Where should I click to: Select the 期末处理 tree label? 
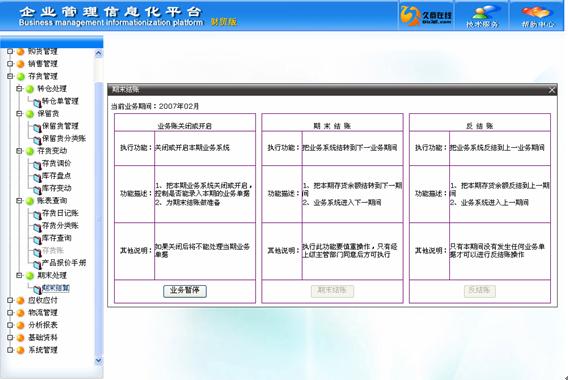pos(52,275)
